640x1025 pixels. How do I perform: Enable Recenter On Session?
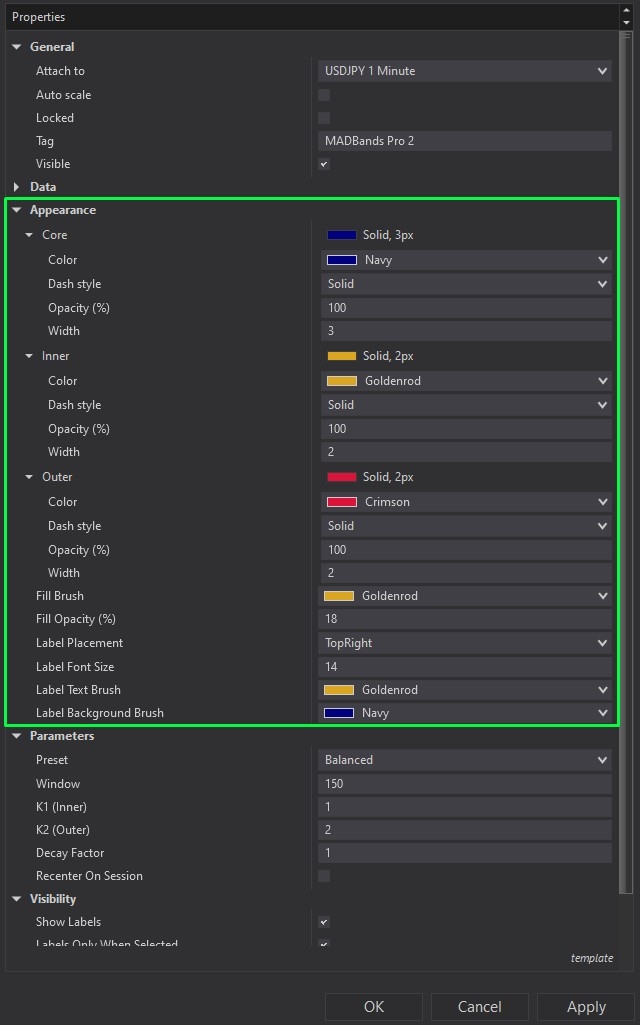click(x=324, y=875)
